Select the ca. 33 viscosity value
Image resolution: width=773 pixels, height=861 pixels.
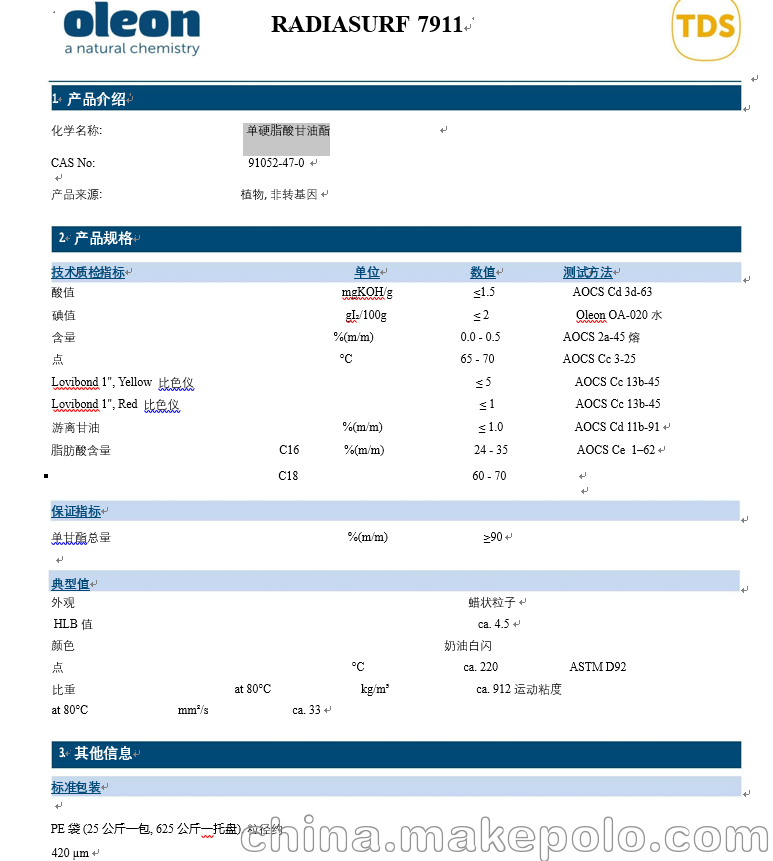click(x=306, y=710)
